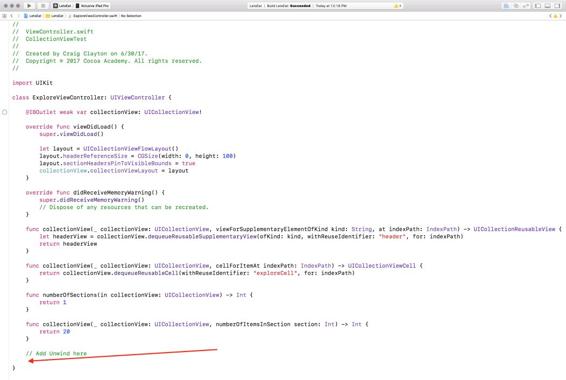Click the '// Dispose of any resources' comment

(x=124, y=207)
